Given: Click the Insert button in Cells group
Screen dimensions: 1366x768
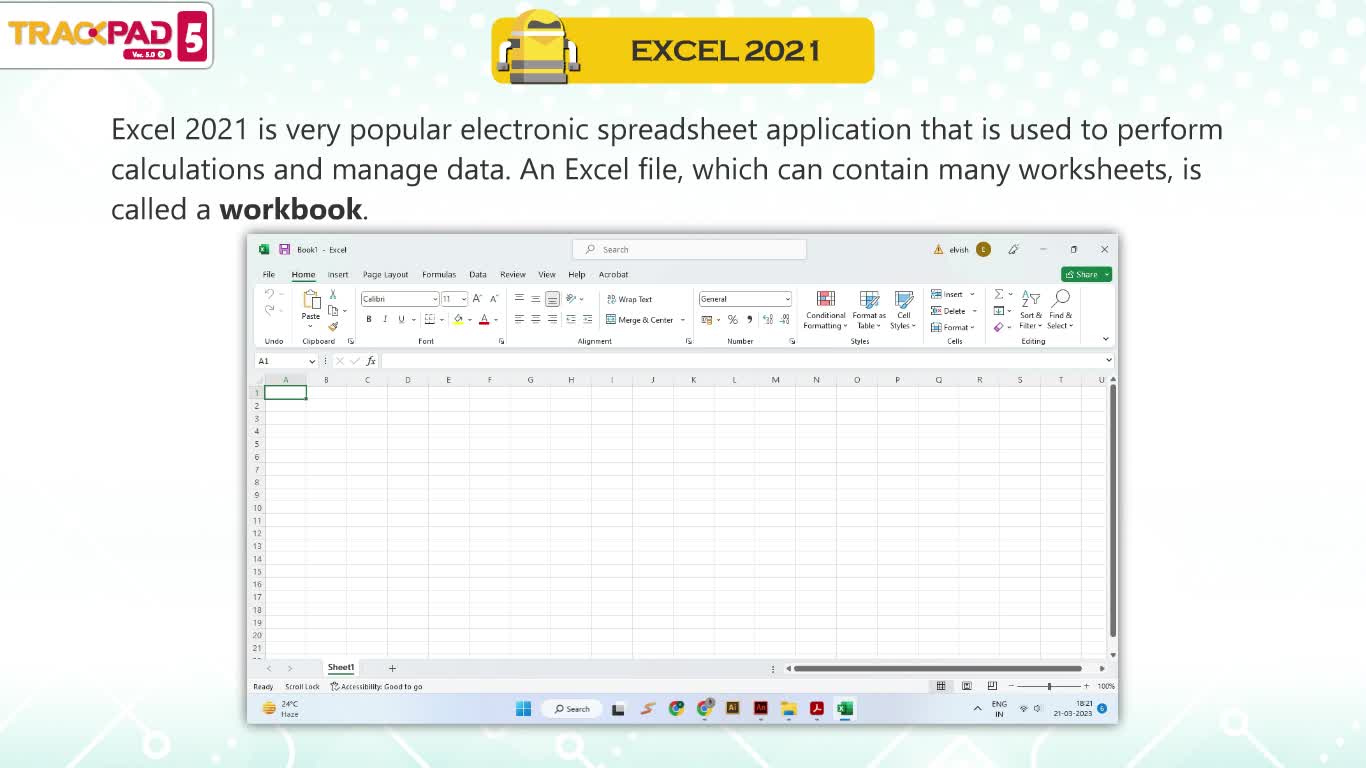Looking at the screenshot, I should pyautogui.click(x=952, y=294).
